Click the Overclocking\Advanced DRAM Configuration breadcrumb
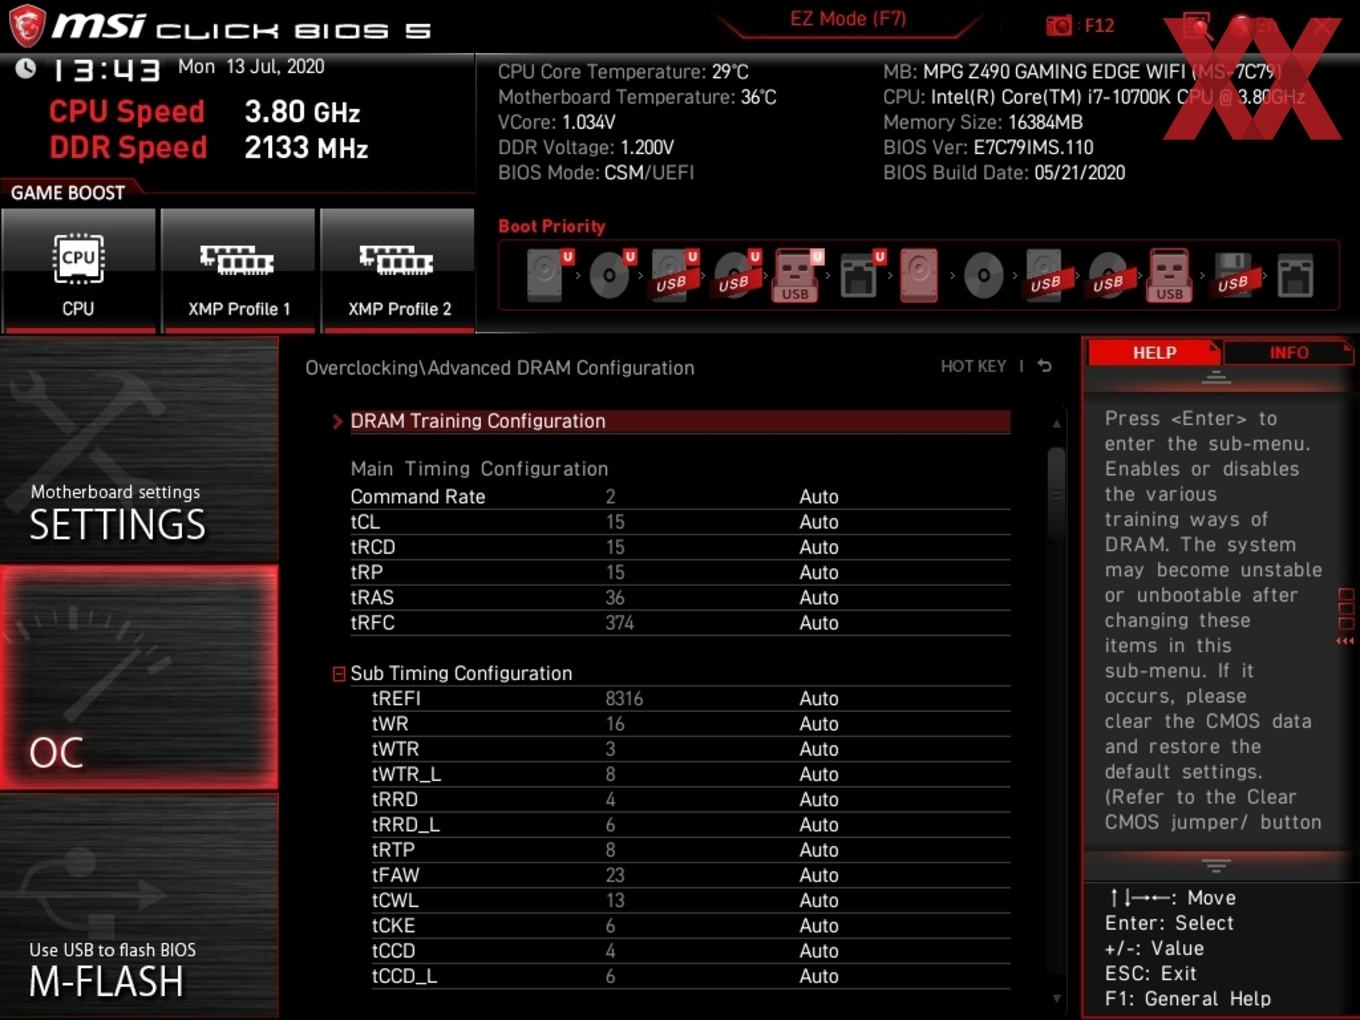Viewport: 1360px width, 1020px height. [500, 368]
